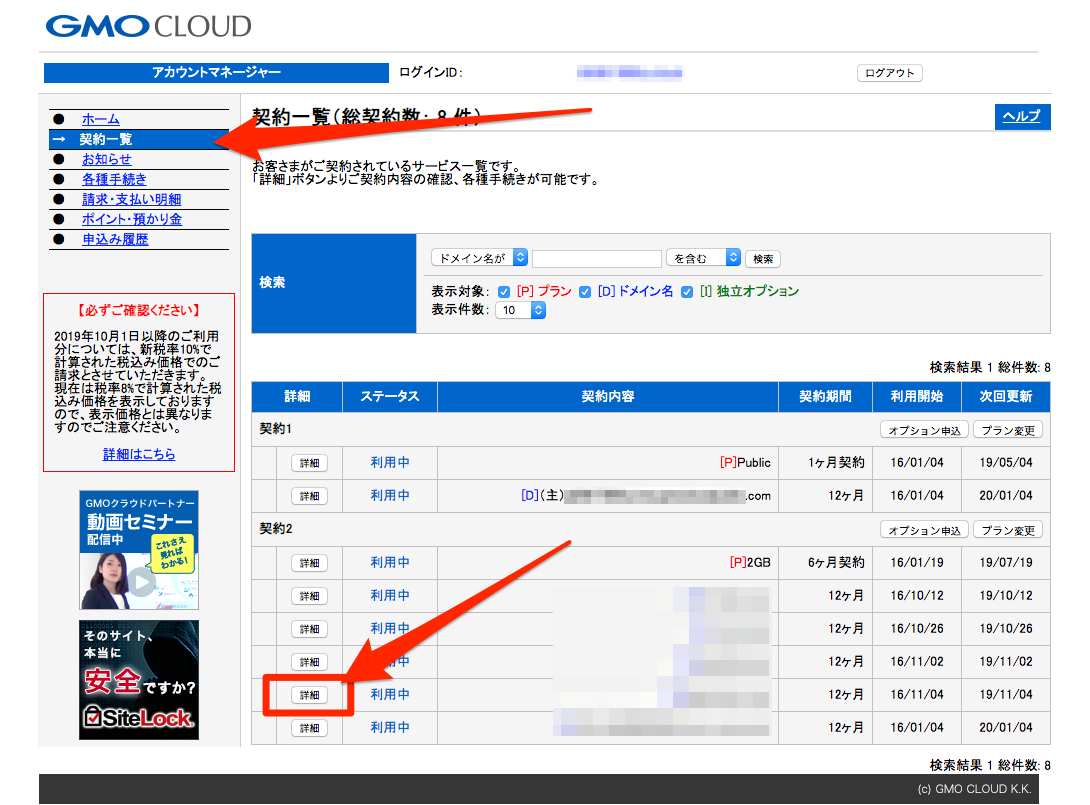The image size is (1090, 805).
Task: Select 請求・支払い明細 in the sidebar
Action: tap(131, 199)
